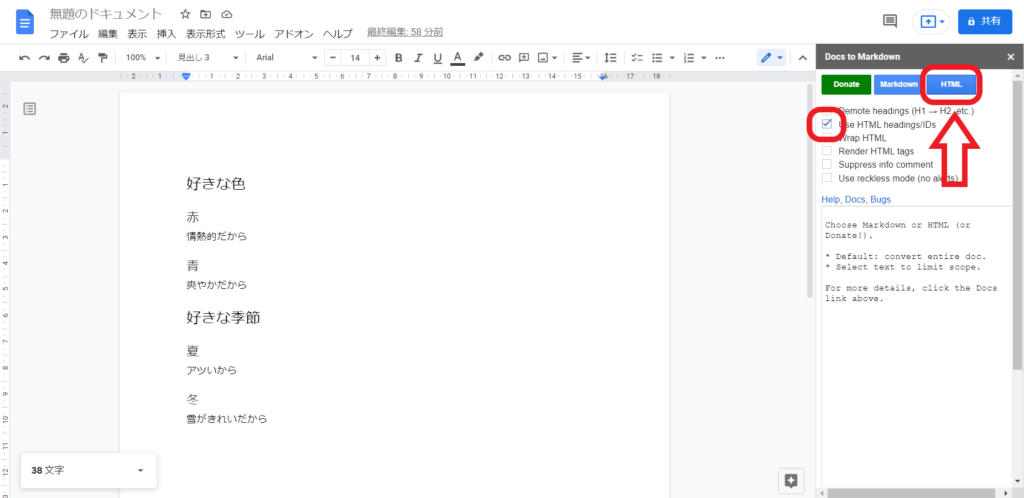Show document outline icon
1024x498 pixels.
(30, 108)
